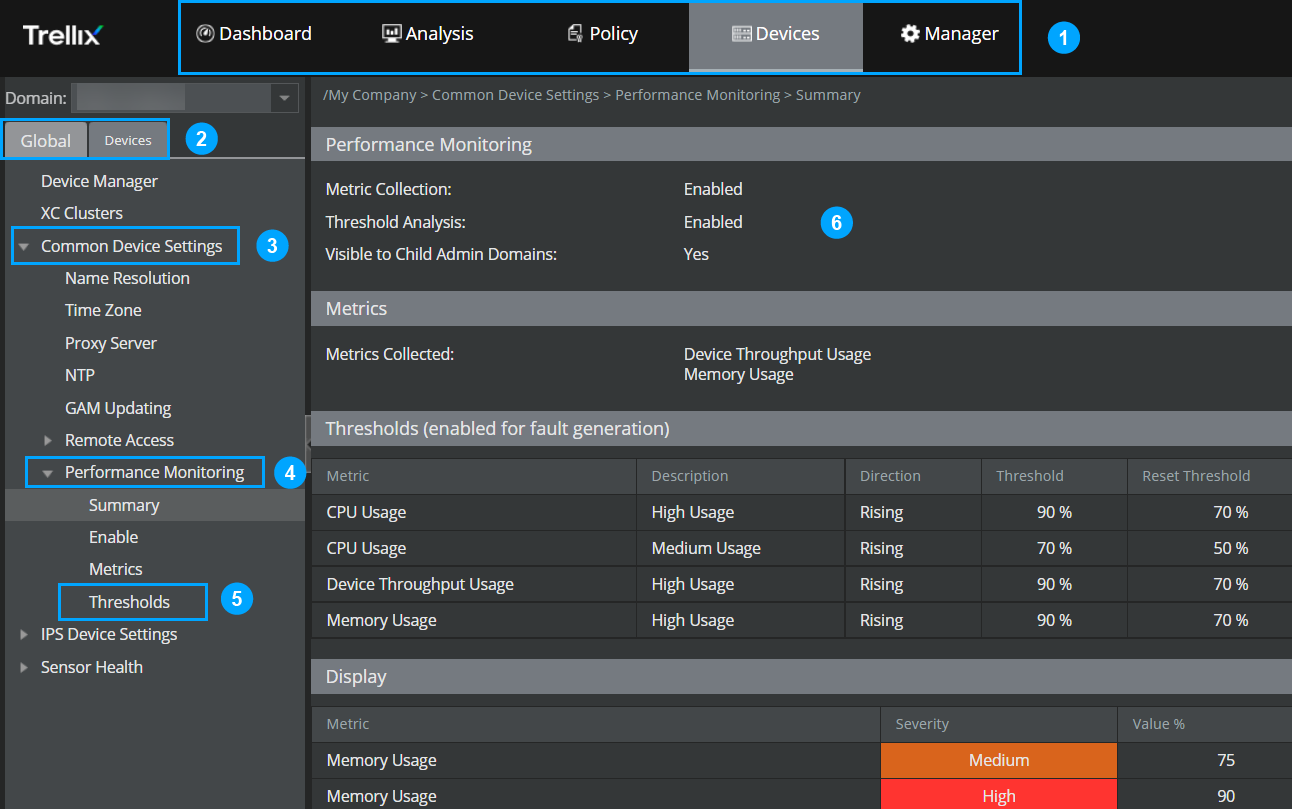Click the Analysis monitor icon
Screen dimensions: 1292x809
(x=392, y=34)
